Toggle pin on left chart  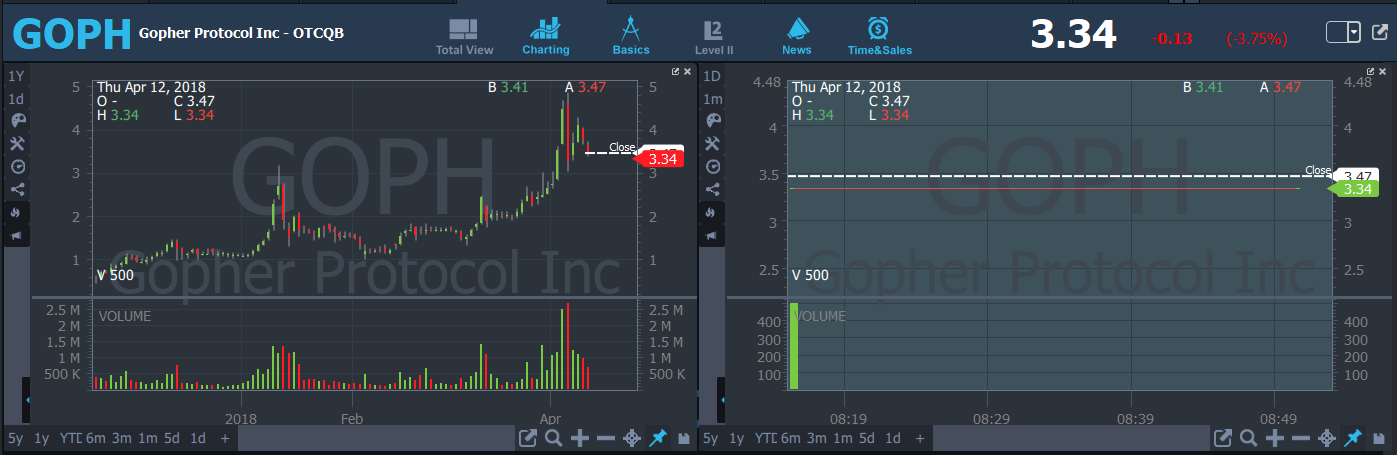[657, 438]
